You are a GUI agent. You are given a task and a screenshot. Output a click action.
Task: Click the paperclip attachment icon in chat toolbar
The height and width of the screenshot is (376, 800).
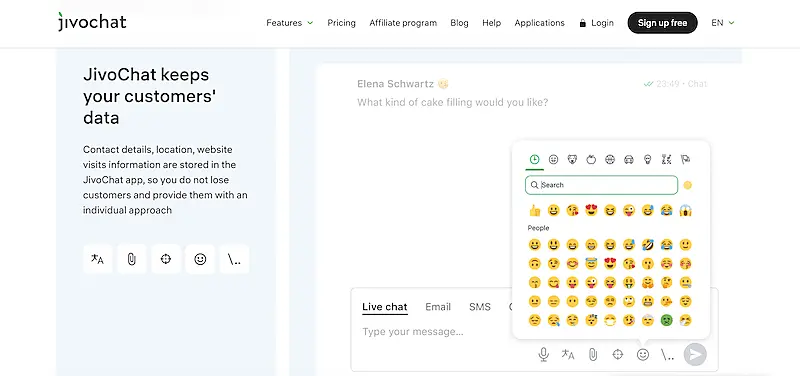click(x=593, y=355)
